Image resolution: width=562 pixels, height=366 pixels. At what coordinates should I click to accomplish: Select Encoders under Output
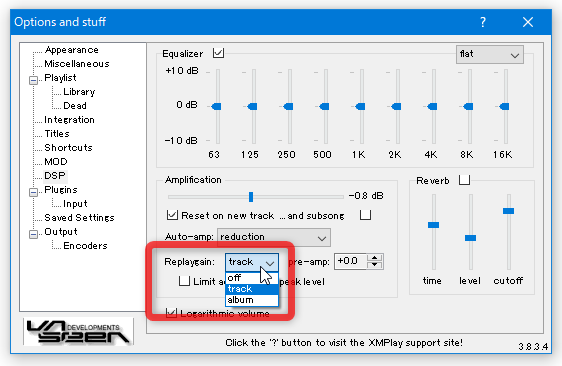coord(85,246)
